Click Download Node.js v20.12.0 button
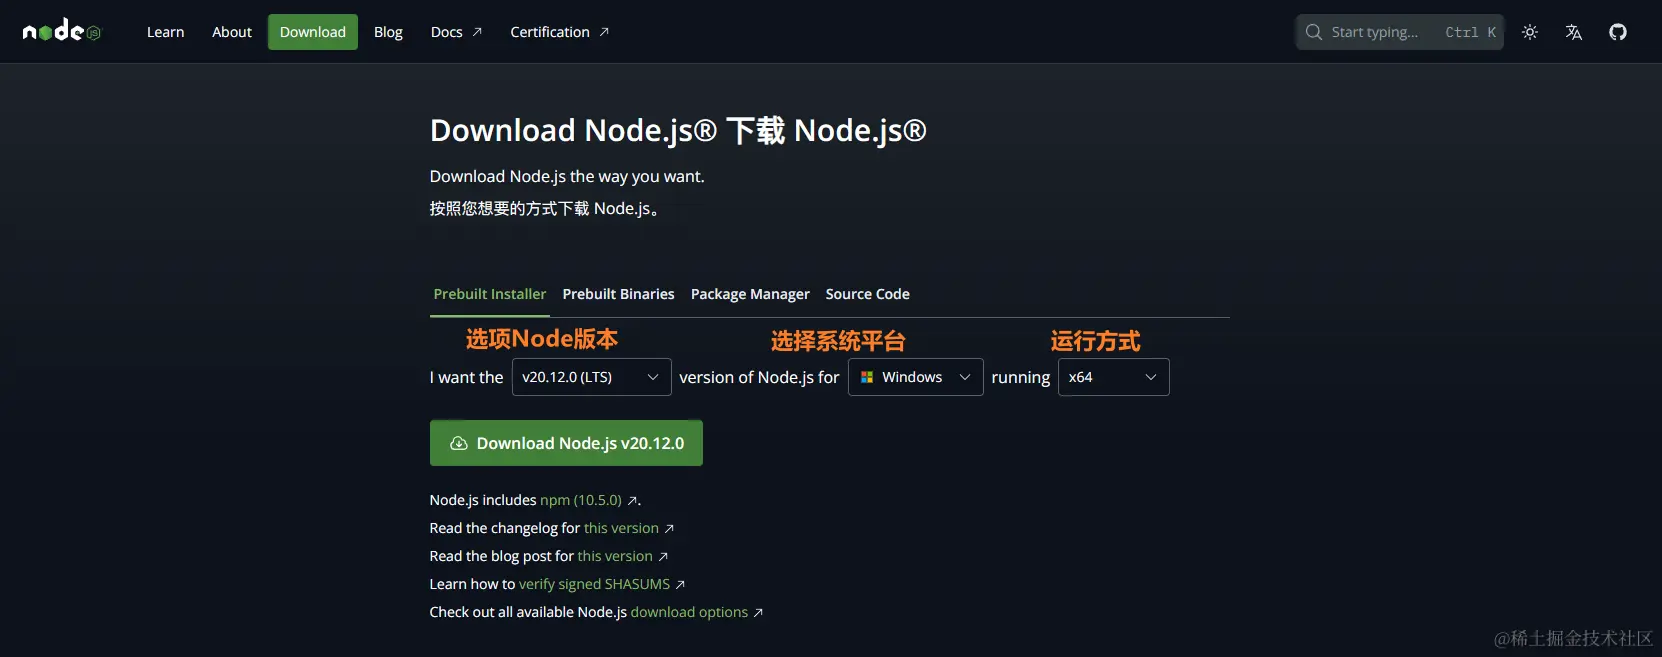This screenshot has width=1662, height=657. 566,443
